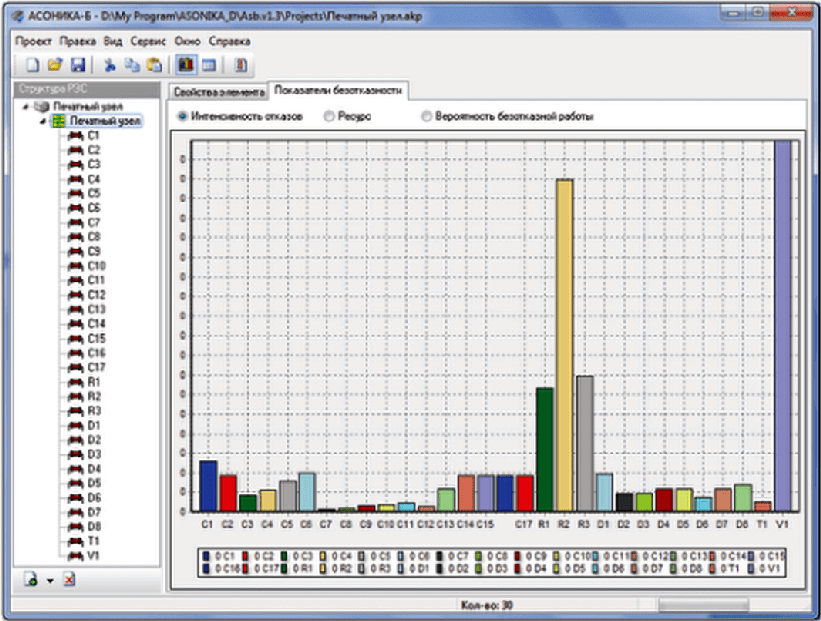Save the project with the floppy icon
The width and height of the screenshot is (821, 621).
[x=78, y=65]
